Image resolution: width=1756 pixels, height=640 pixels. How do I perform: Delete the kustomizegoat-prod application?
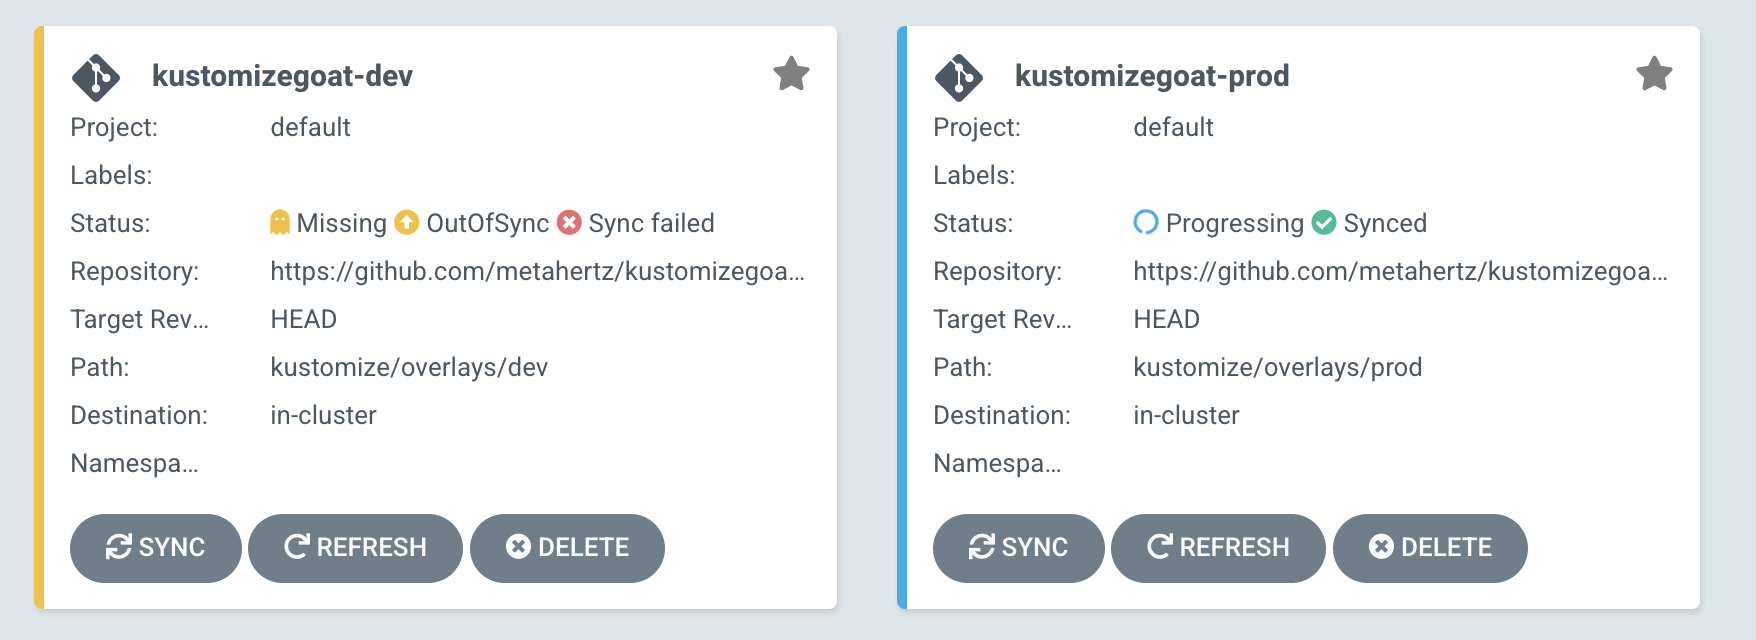[x=1430, y=548]
